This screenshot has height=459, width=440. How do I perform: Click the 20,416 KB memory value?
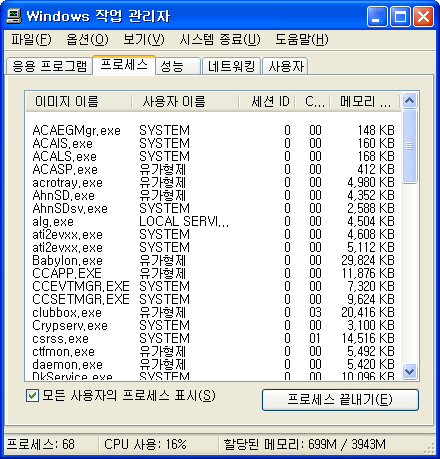pyautogui.click(x=368, y=312)
